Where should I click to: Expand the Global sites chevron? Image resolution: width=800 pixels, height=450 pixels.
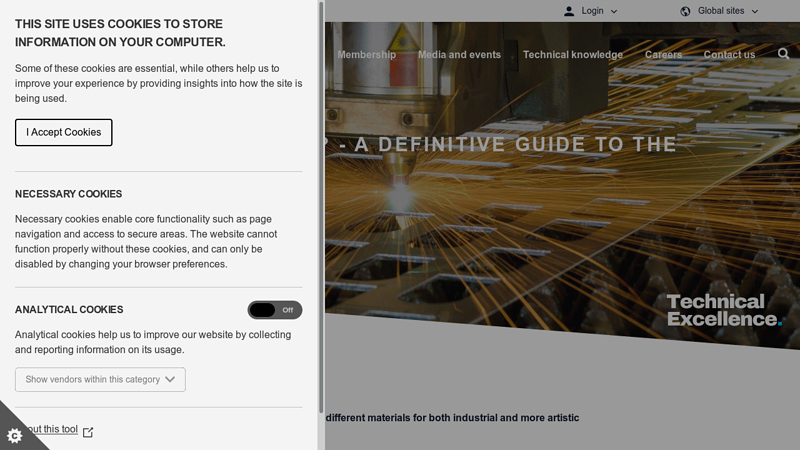pyautogui.click(x=755, y=11)
